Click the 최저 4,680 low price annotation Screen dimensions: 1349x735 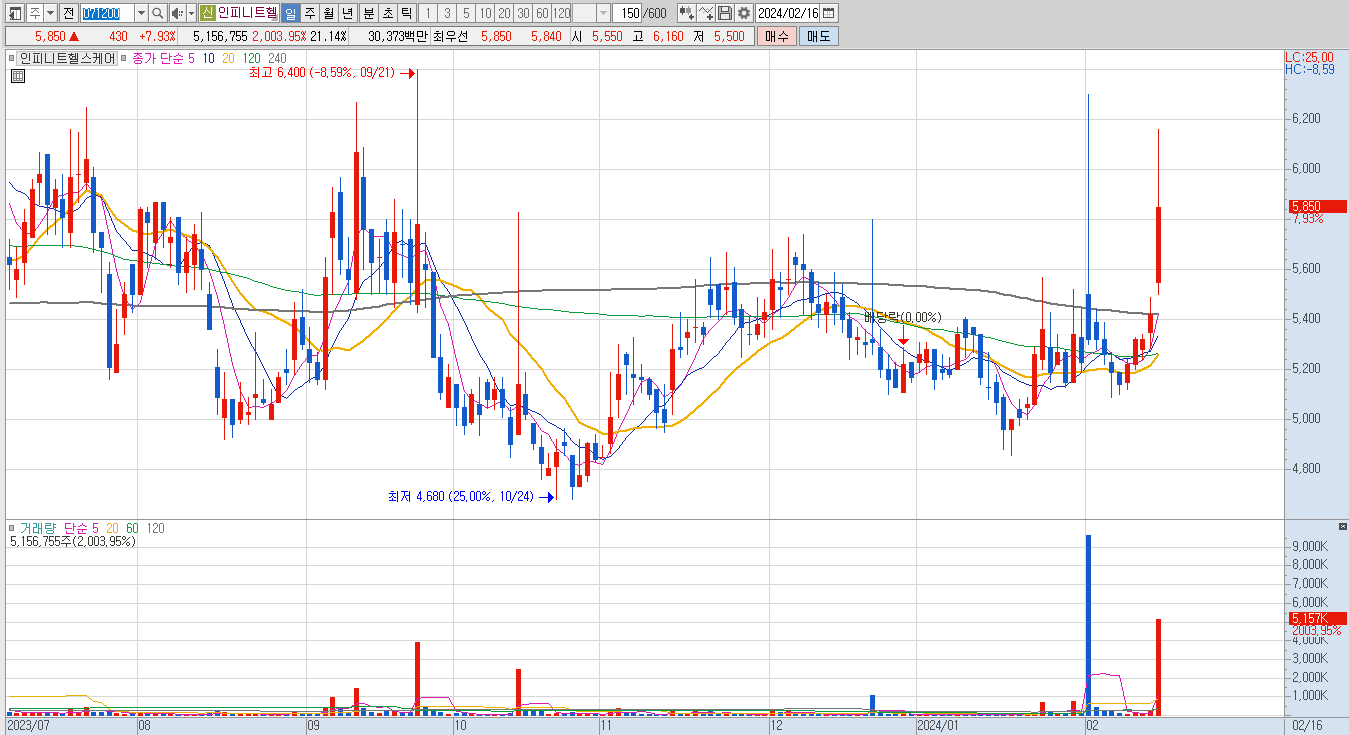(x=461, y=496)
